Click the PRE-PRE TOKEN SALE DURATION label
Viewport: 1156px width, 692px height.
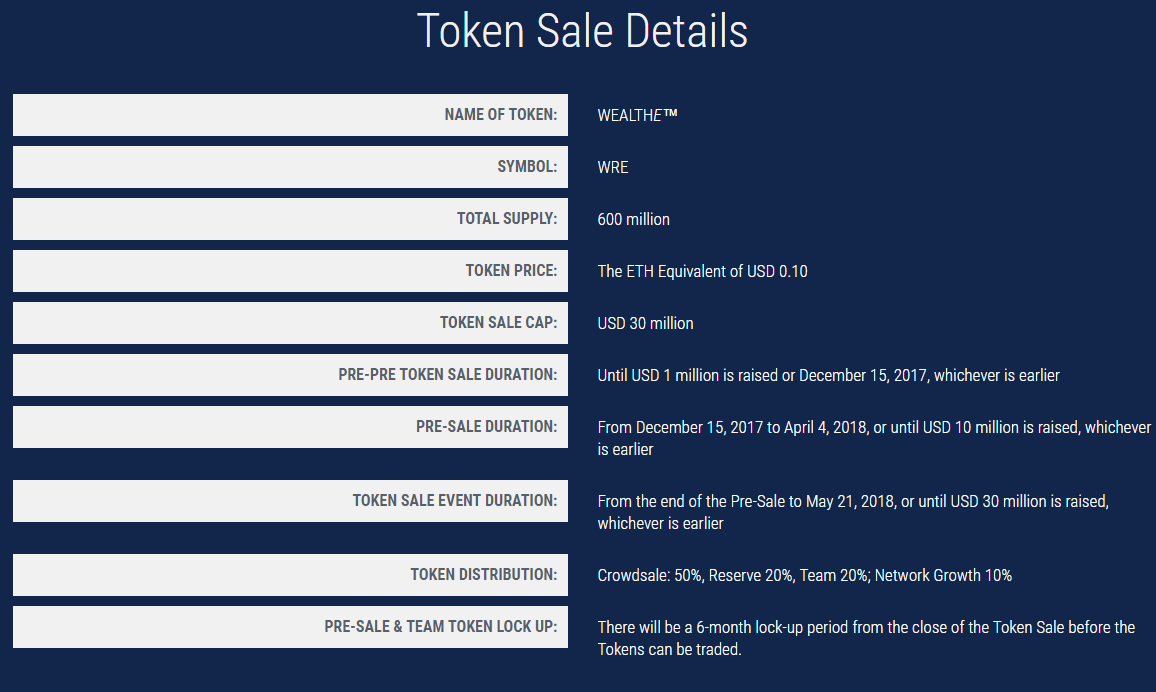(447, 375)
